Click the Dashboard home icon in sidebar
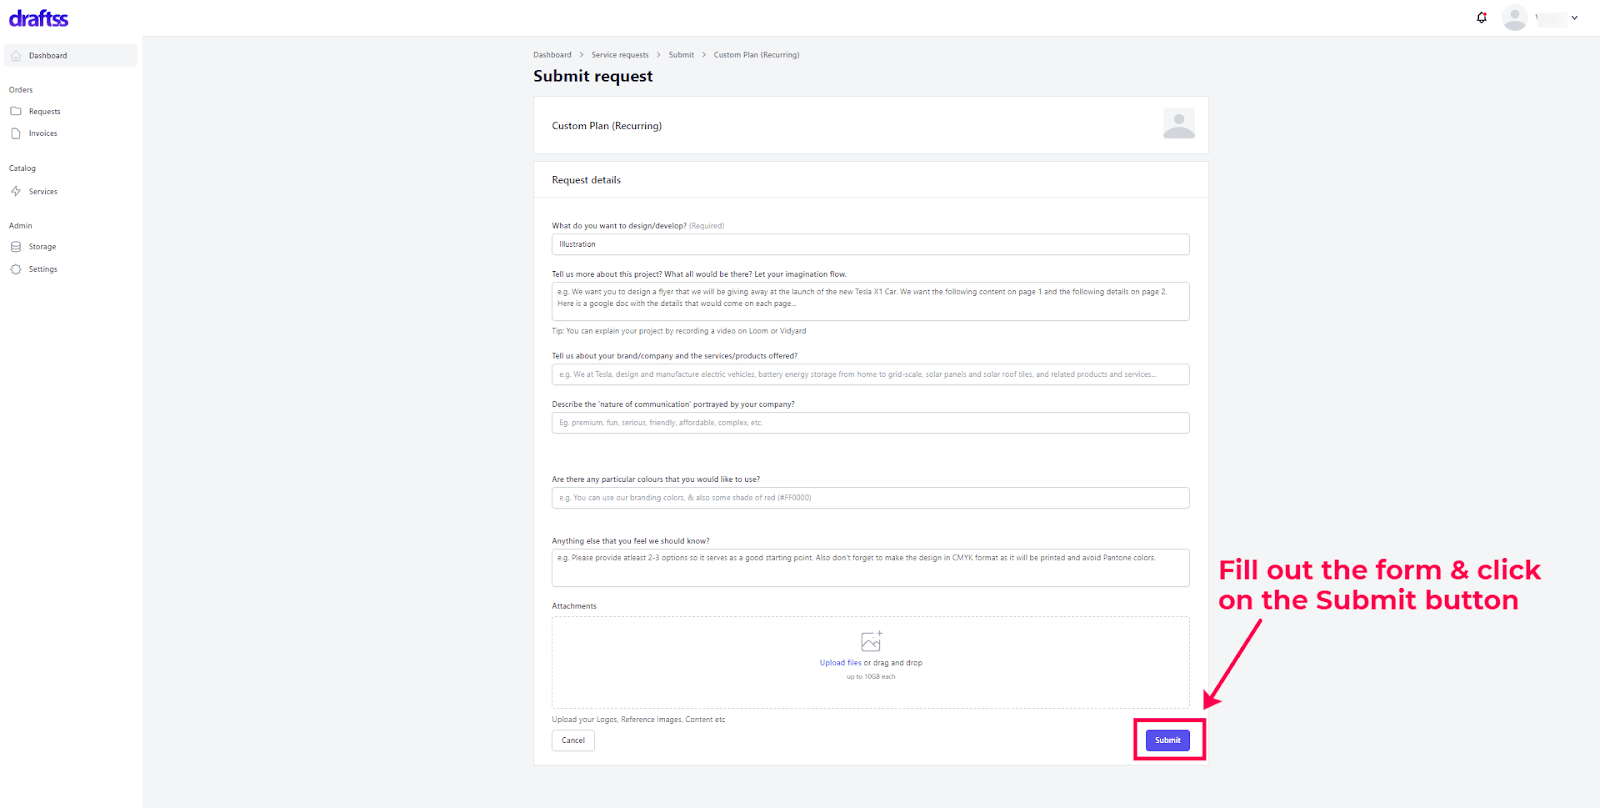 coord(16,56)
